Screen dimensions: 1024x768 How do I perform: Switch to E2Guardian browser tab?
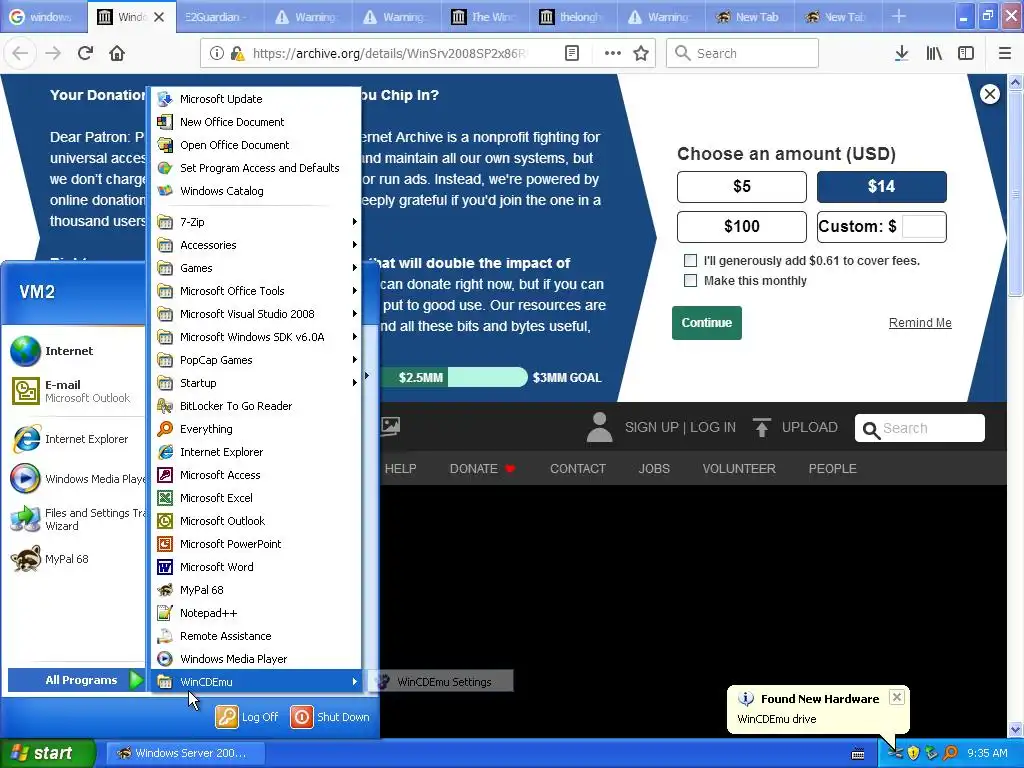pyautogui.click(x=220, y=17)
